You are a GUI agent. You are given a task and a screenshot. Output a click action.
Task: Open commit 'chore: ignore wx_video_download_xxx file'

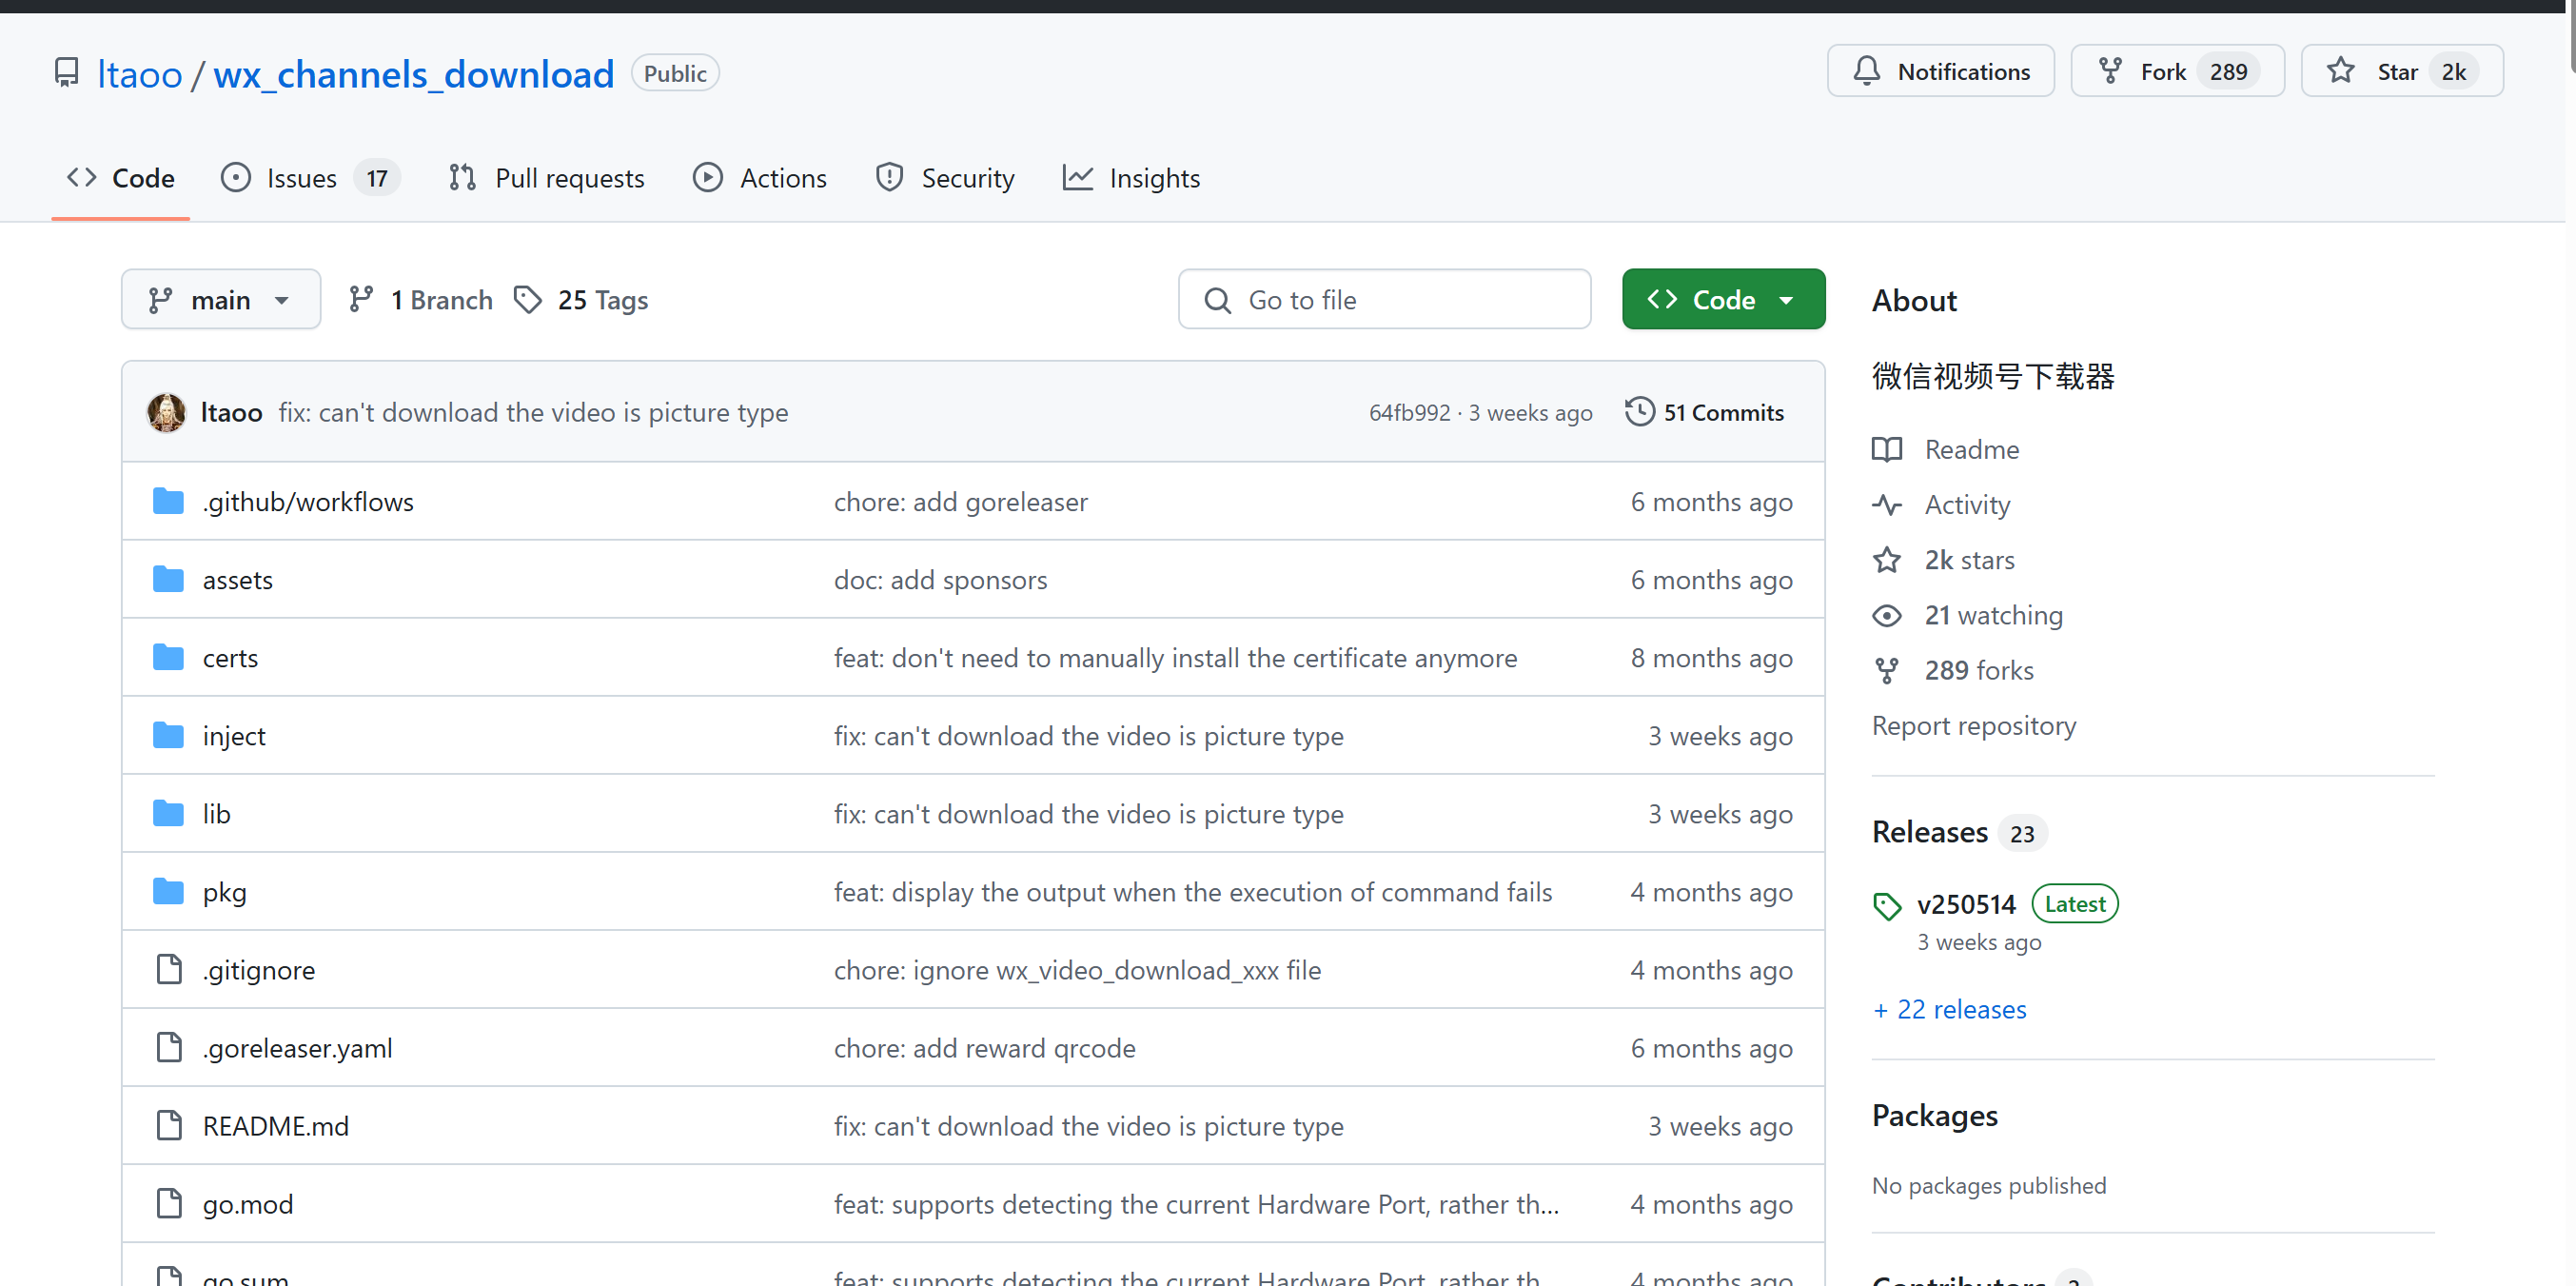click(x=1078, y=970)
